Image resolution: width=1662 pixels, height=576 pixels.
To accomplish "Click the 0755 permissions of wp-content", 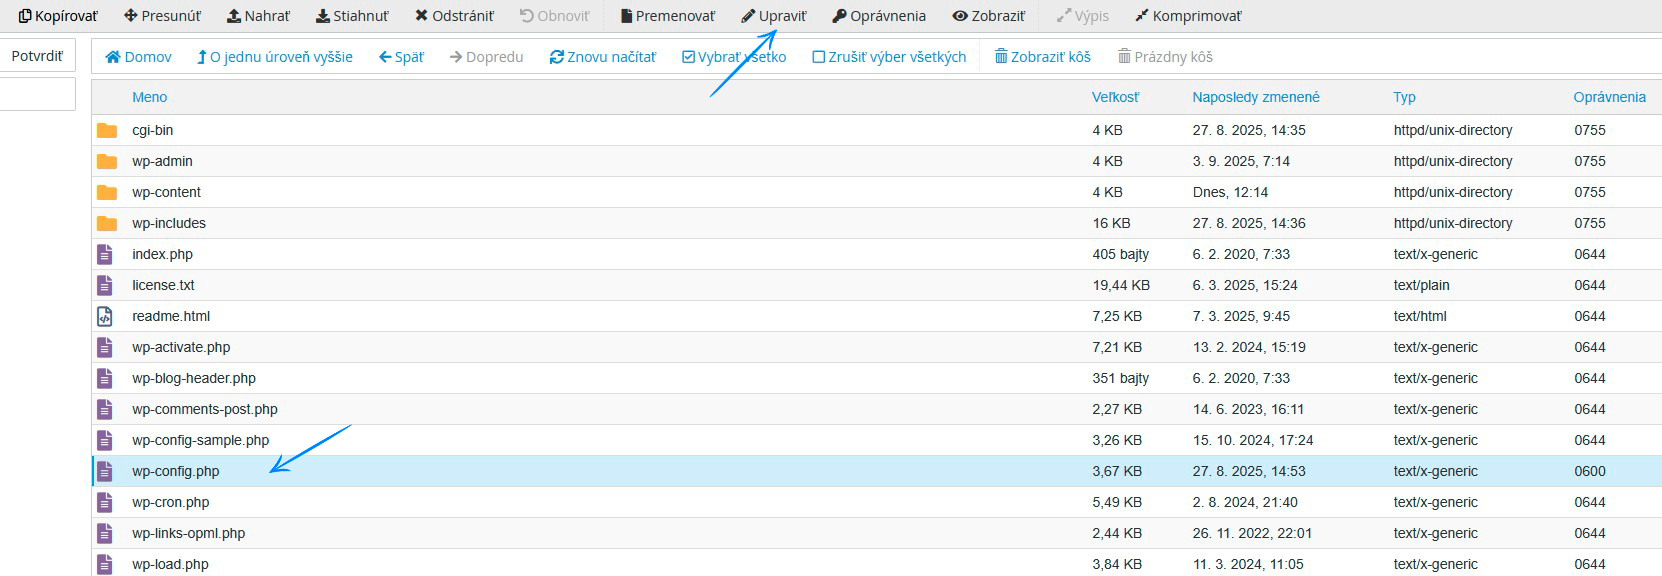I will [1590, 192].
